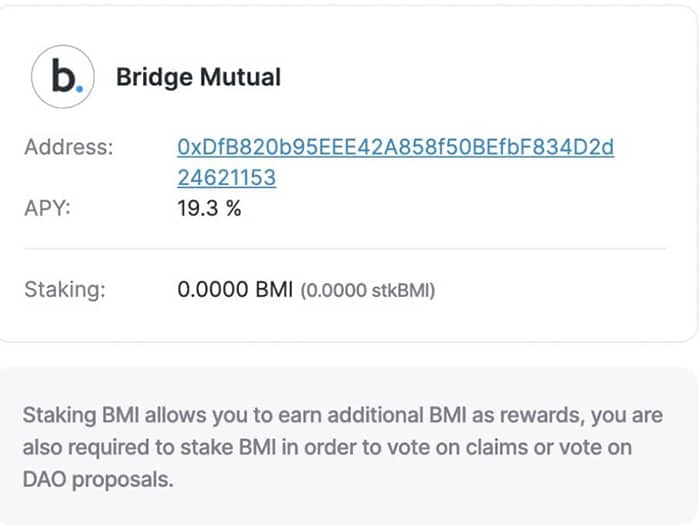Click the blue dot in the logo
Screen dimensions: 700x531
tap(80, 88)
